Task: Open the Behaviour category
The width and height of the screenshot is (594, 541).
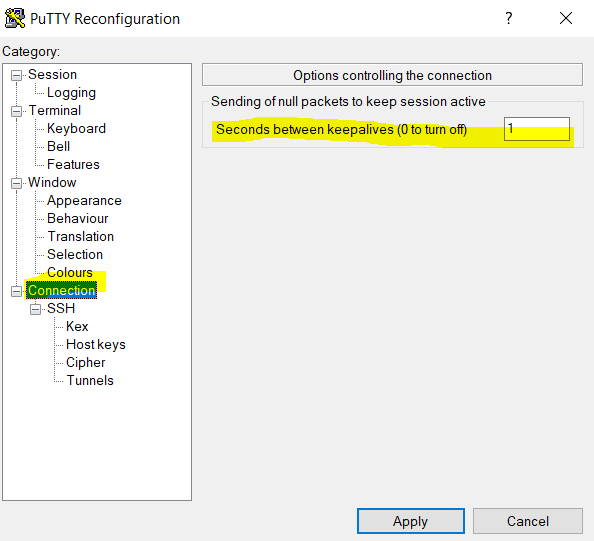Action: click(x=78, y=219)
